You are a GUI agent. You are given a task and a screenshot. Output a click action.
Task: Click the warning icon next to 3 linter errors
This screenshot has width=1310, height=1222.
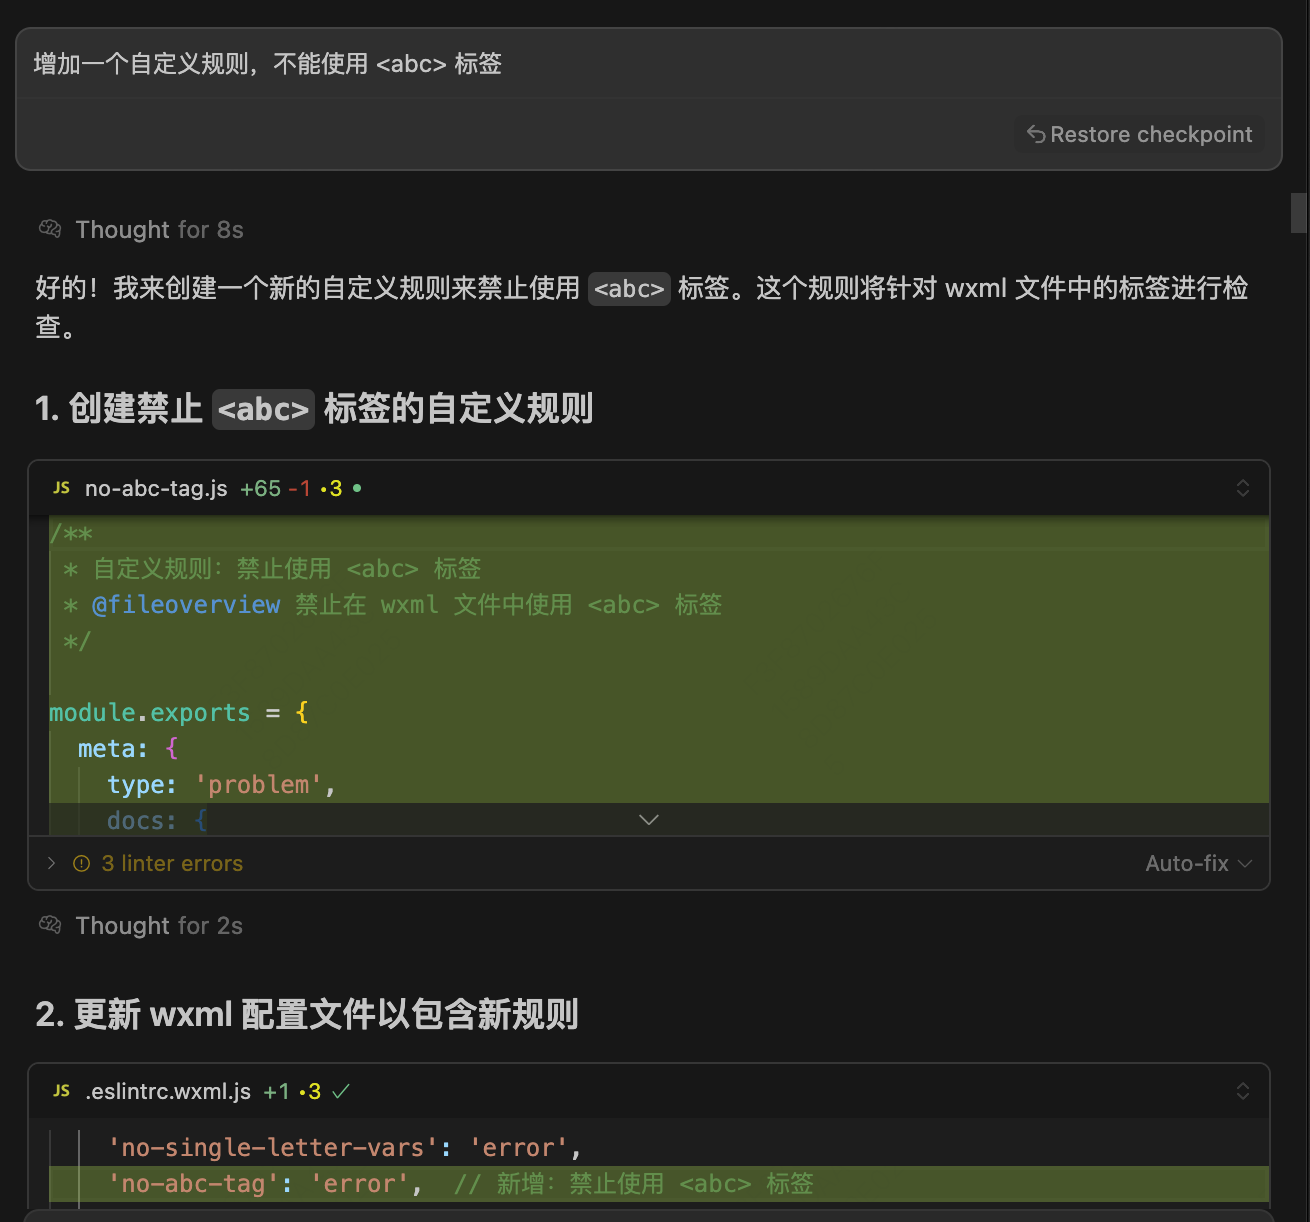click(x=81, y=863)
